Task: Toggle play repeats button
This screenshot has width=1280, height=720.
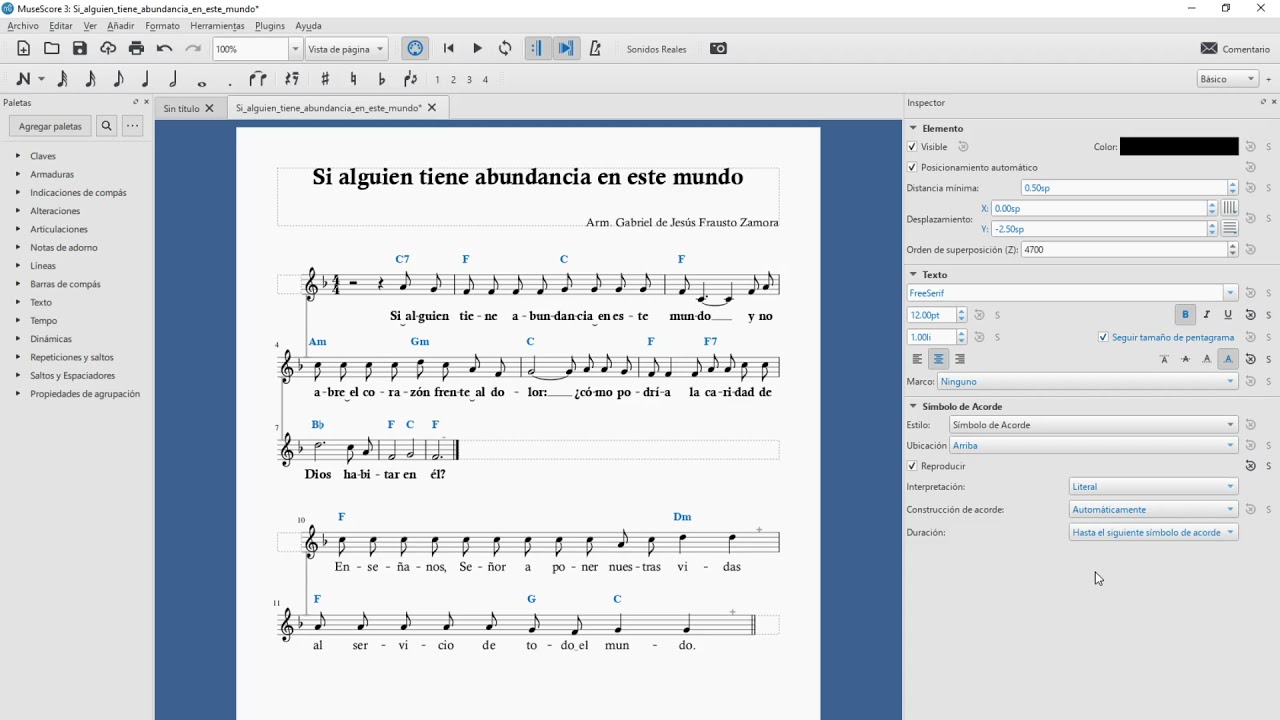Action: (537, 48)
